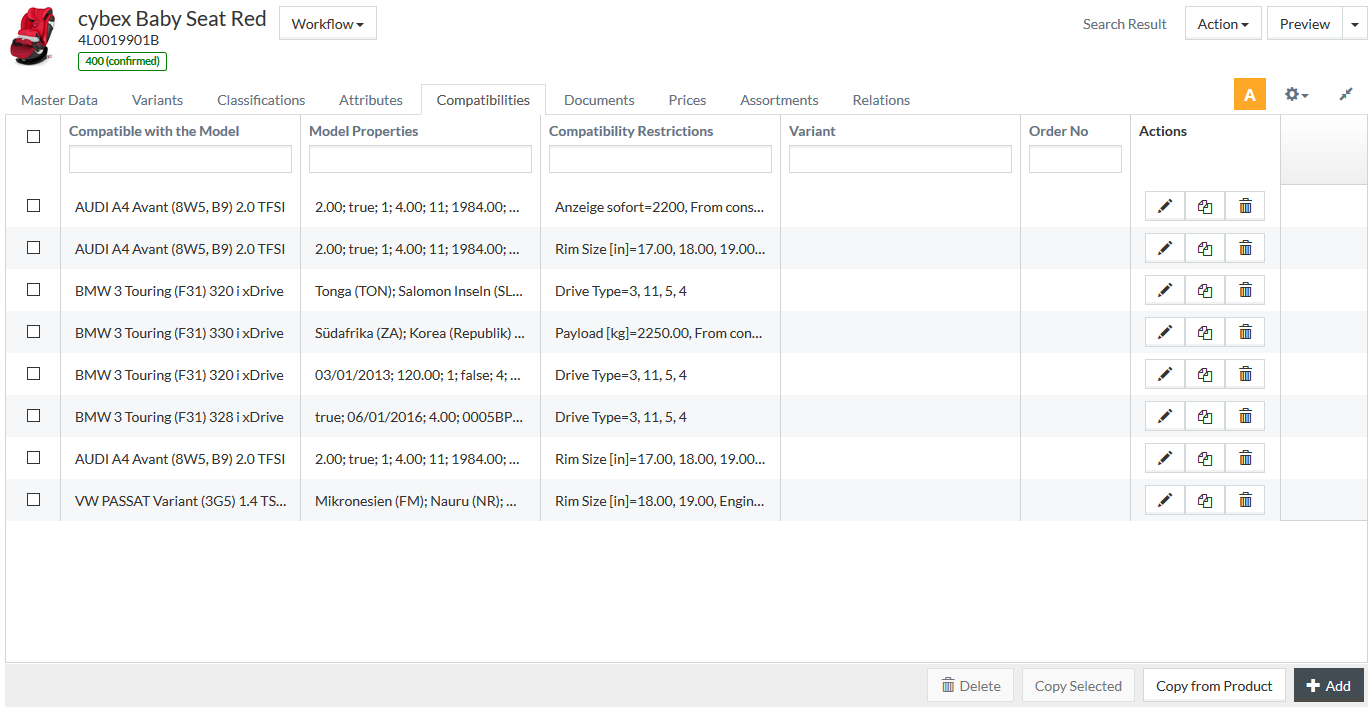Edit the AUDI row with Anzeige sofort=2200
This screenshot has height=710, width=1372.
coord(1165,206)
